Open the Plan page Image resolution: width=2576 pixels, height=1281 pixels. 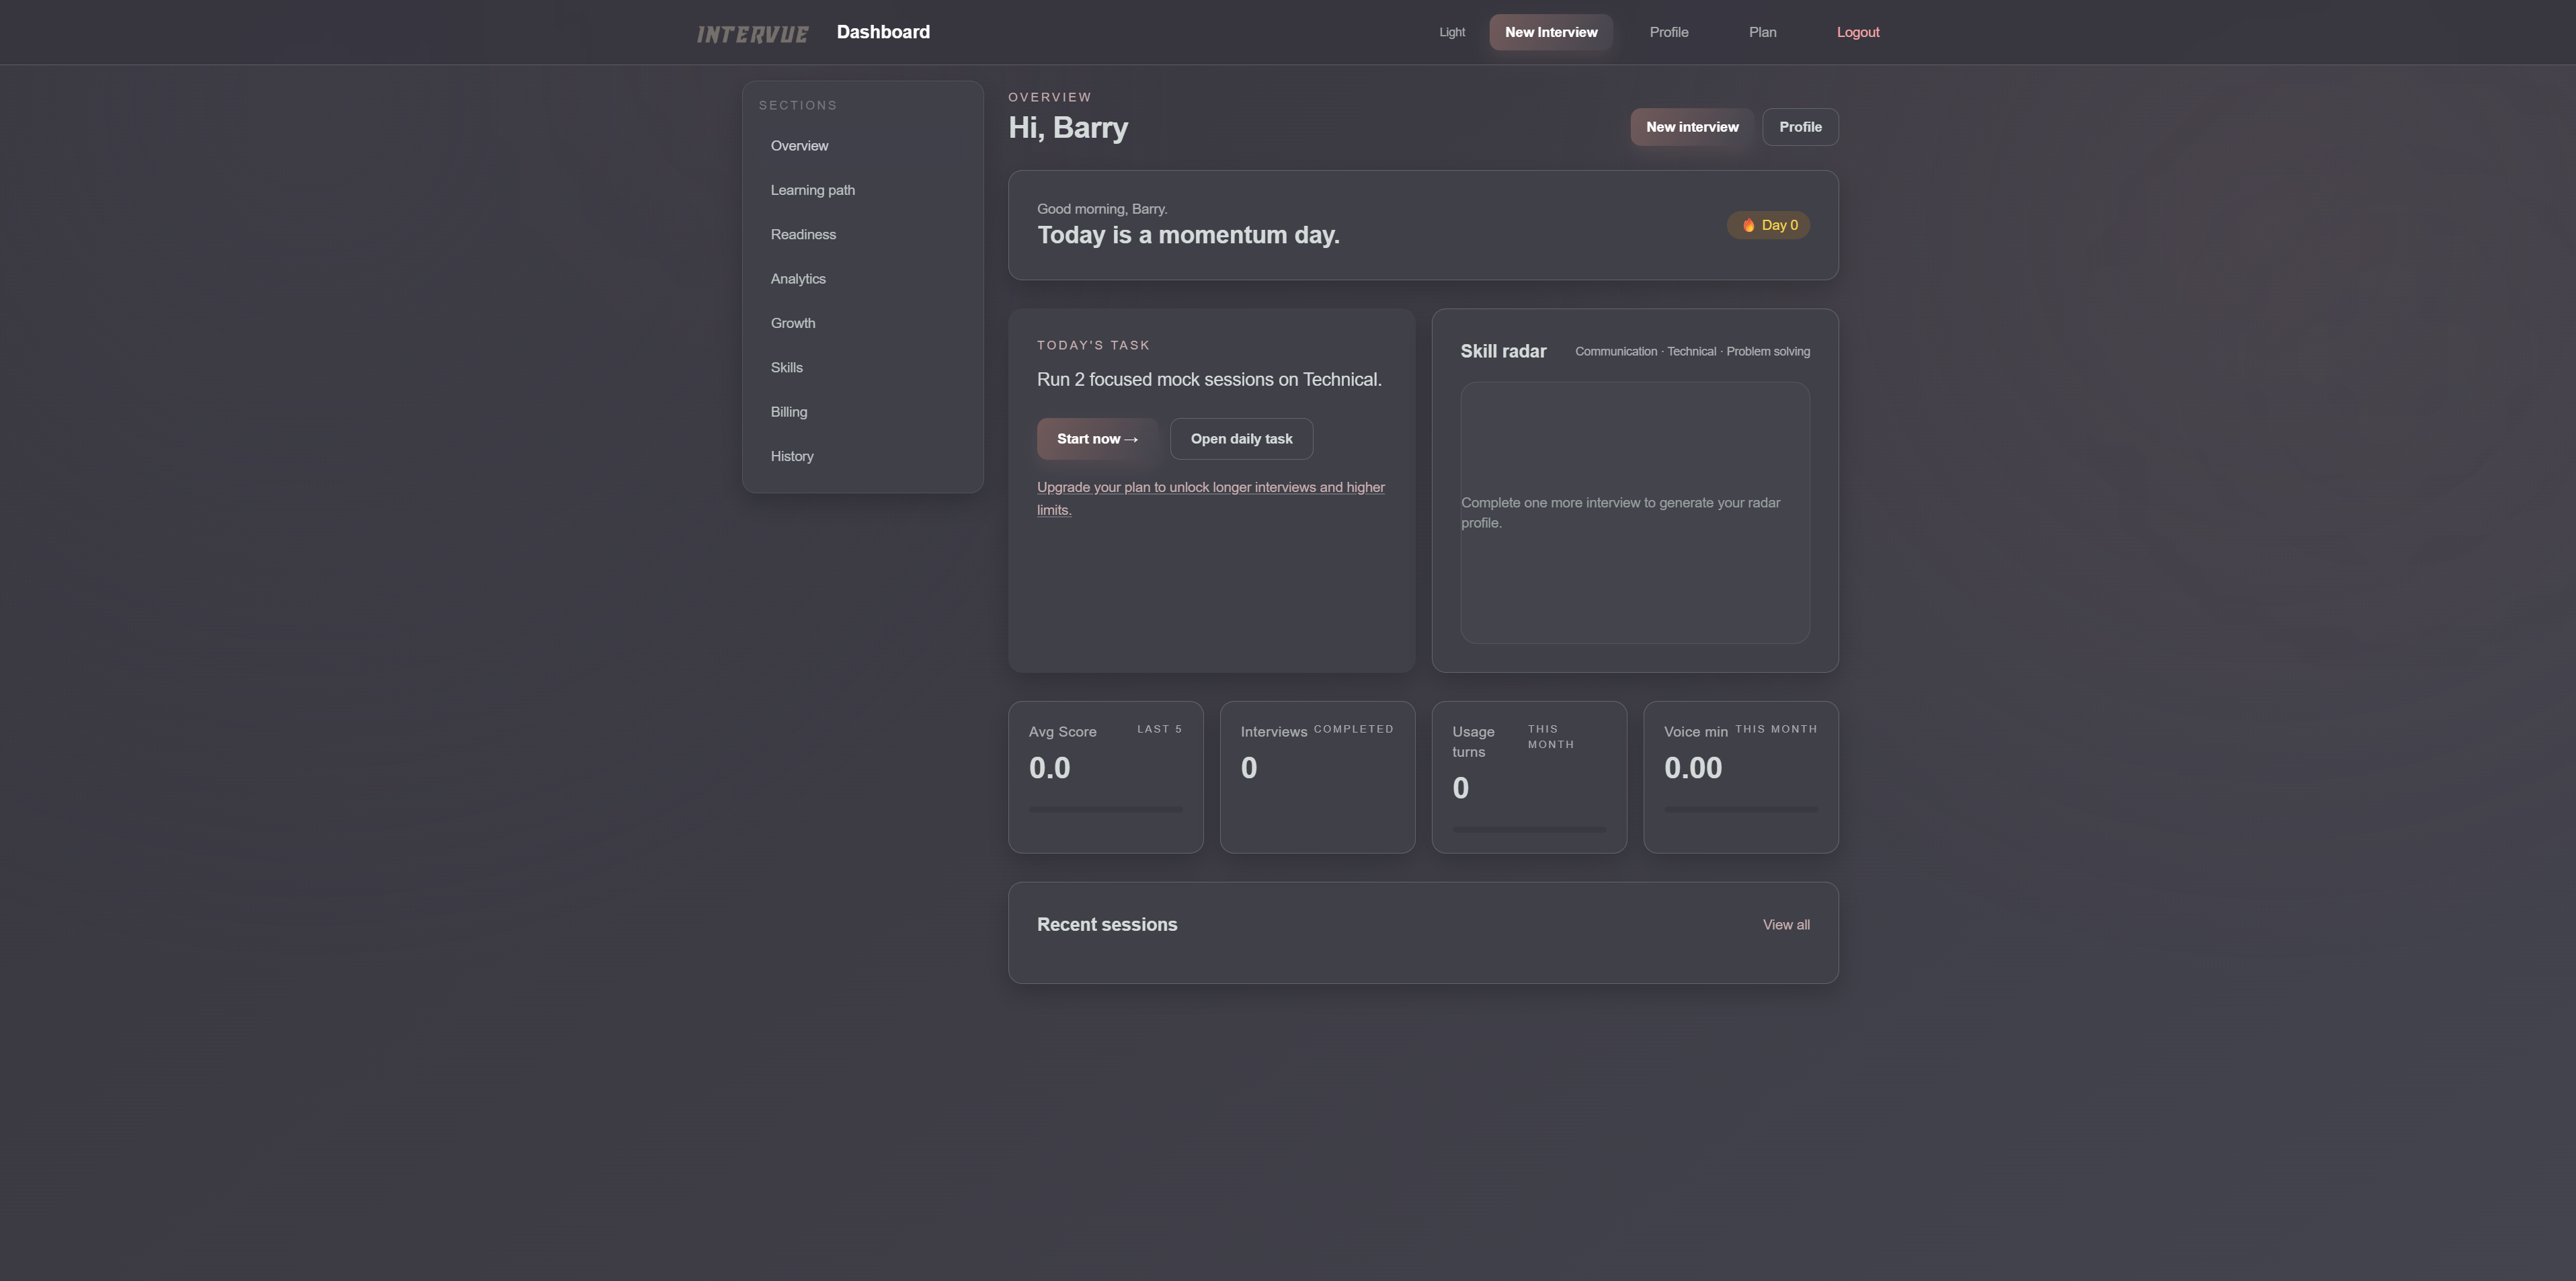point(1762,32)
